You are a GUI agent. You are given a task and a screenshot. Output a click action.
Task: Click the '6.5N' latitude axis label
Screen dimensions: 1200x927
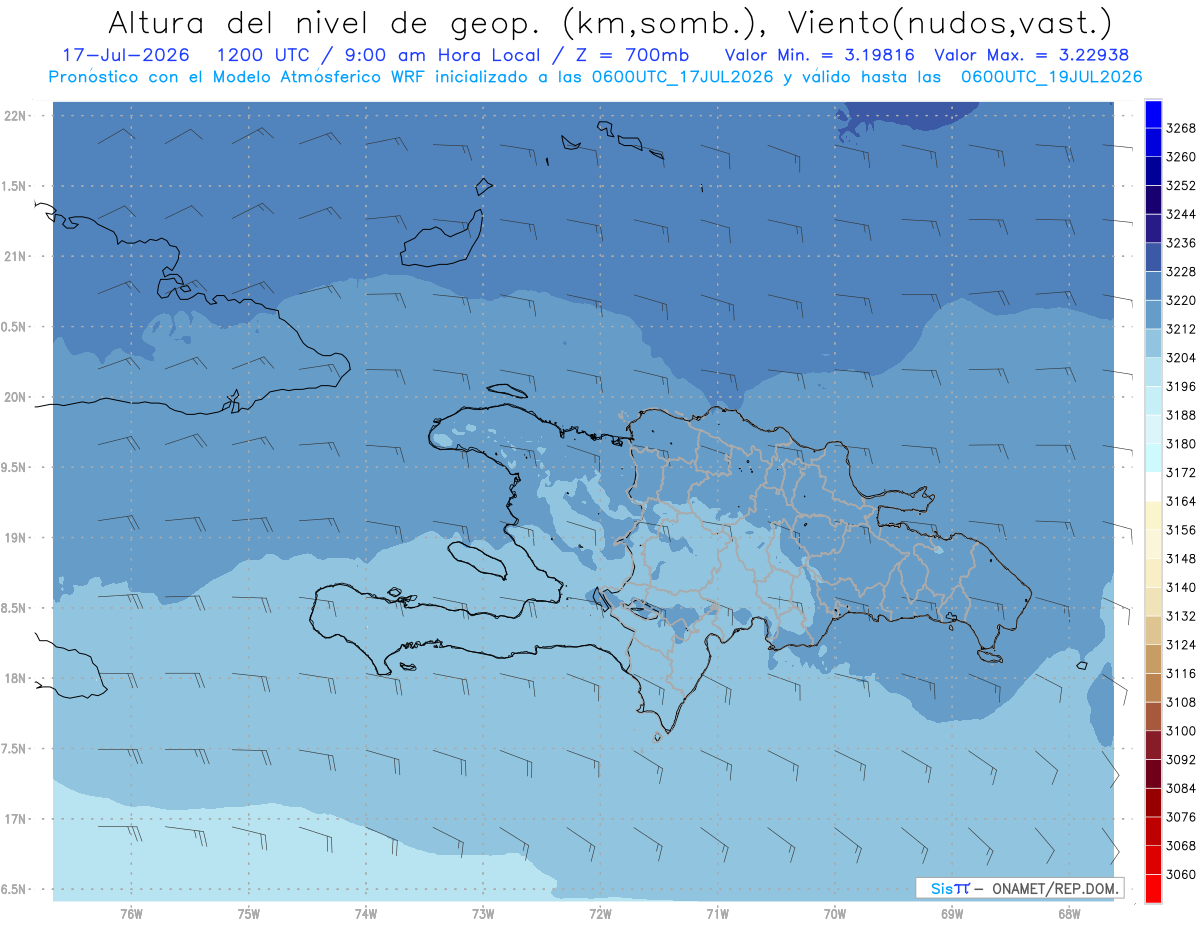click(14, 889)
